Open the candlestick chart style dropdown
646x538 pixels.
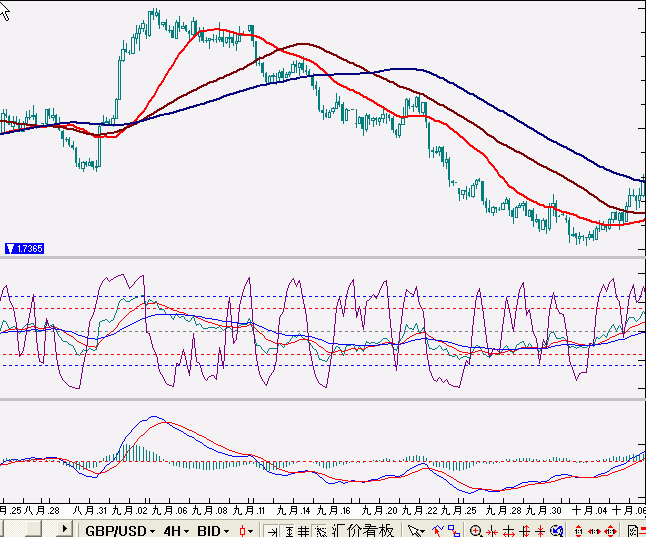(246, 531)
